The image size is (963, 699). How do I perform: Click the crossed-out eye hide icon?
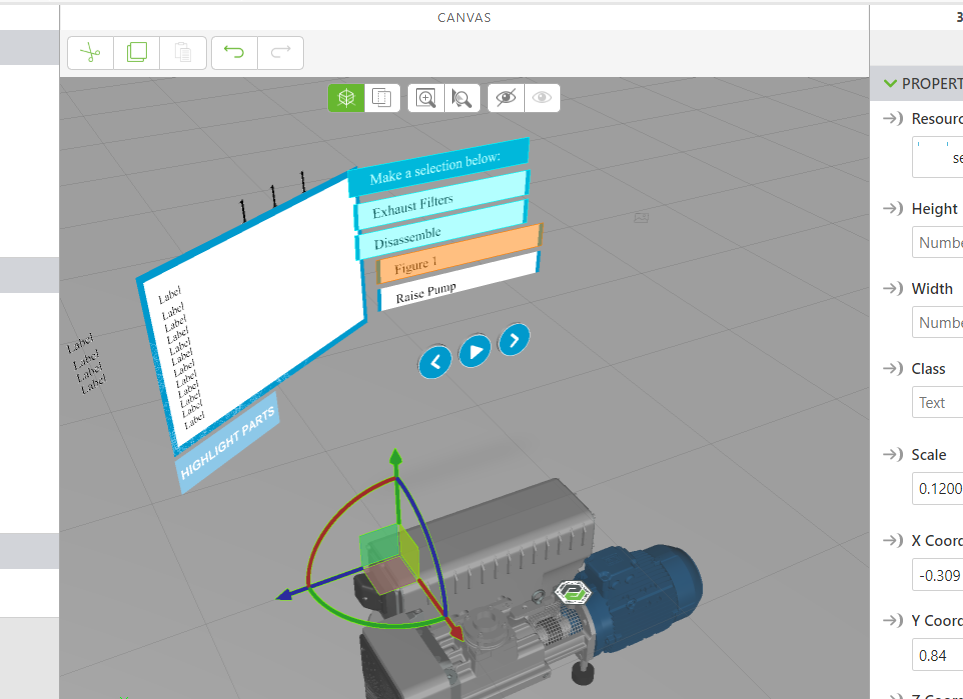(x=506, y=98)
